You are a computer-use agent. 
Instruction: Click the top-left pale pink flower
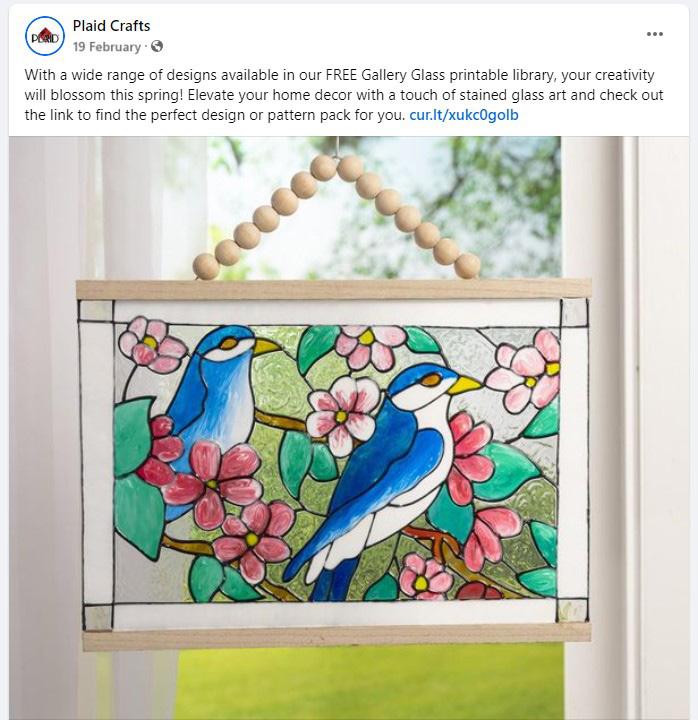click(152, 344)
